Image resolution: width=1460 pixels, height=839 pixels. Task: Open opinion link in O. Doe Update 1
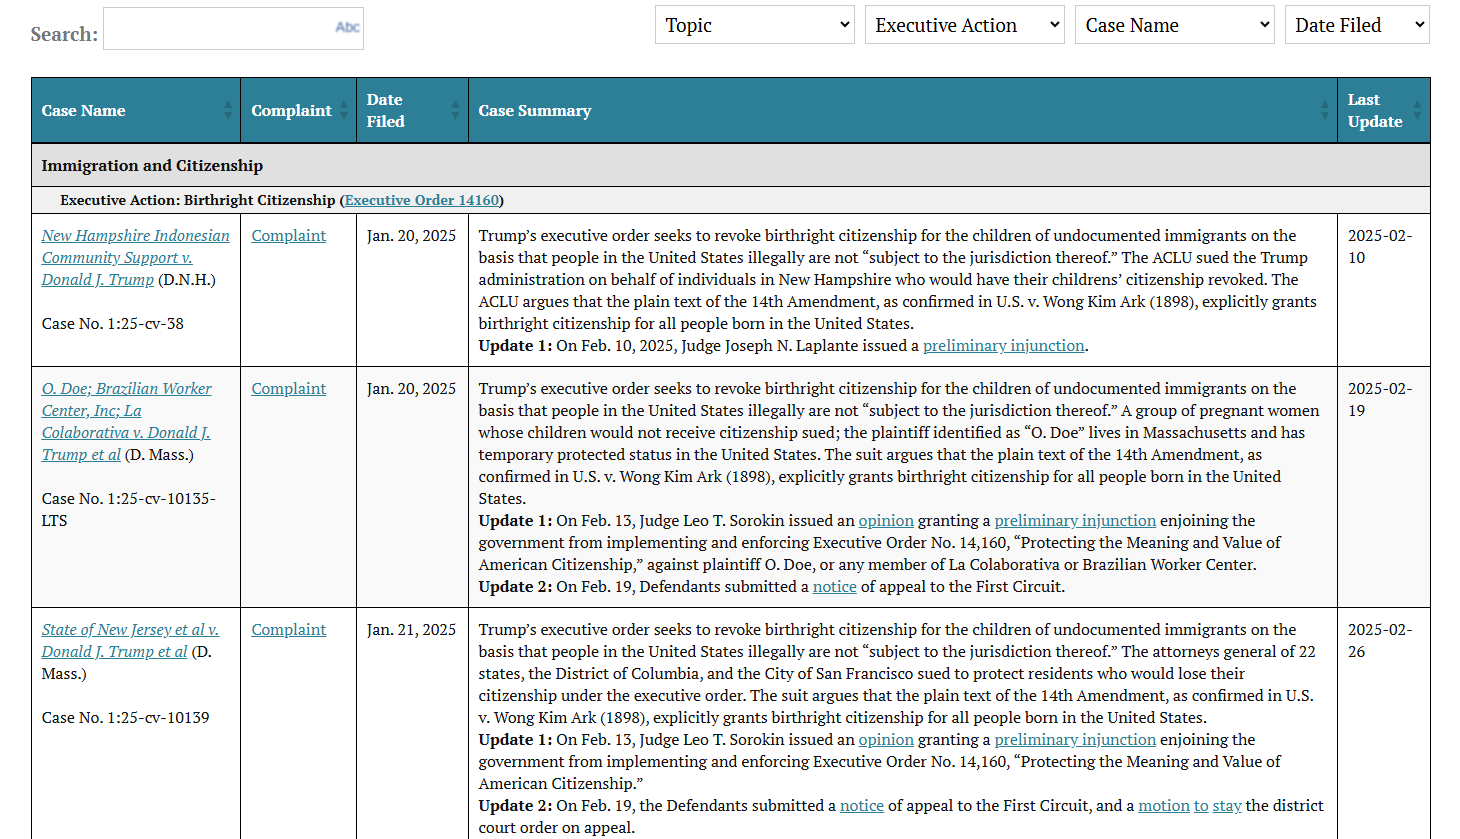point(886,521)
